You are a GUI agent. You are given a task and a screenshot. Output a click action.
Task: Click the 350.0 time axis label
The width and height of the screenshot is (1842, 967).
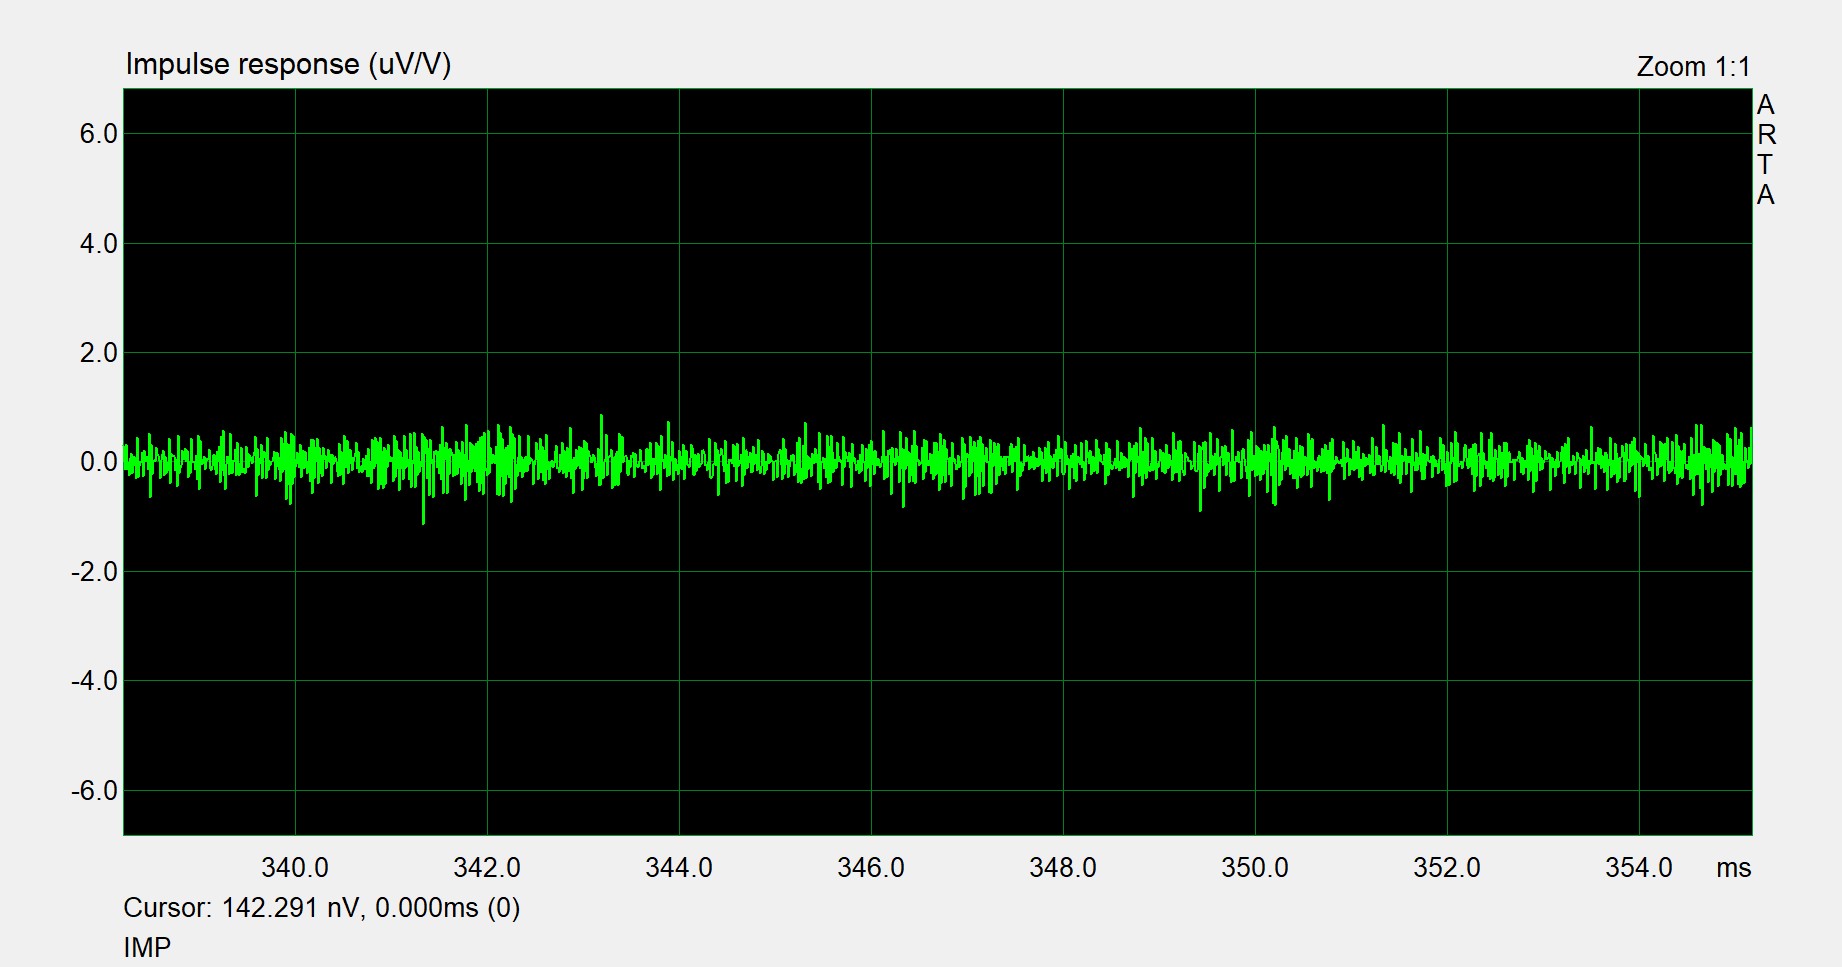[1255, 868]
